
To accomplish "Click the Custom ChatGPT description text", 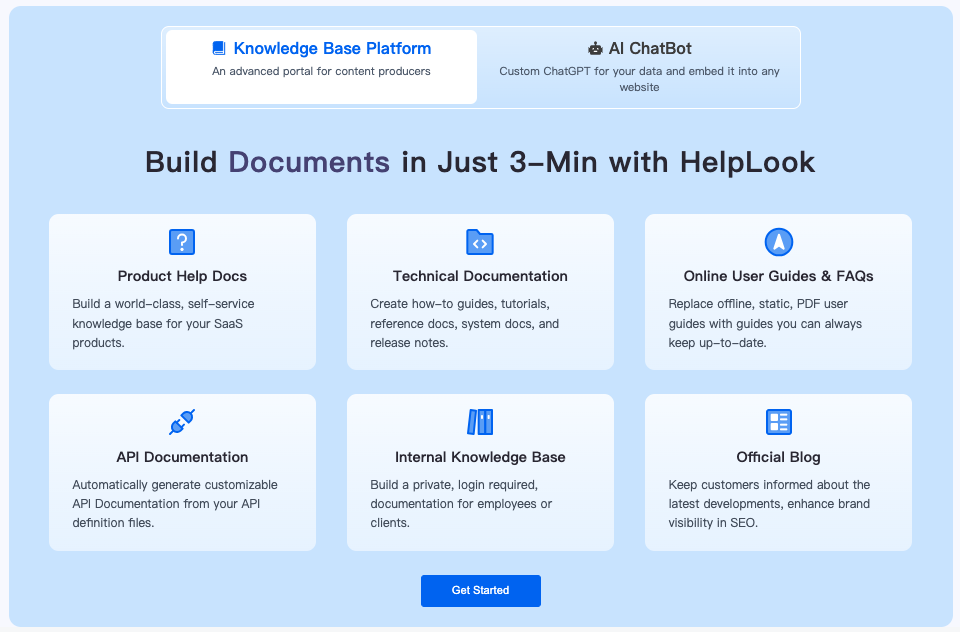I will coord(640,78).
